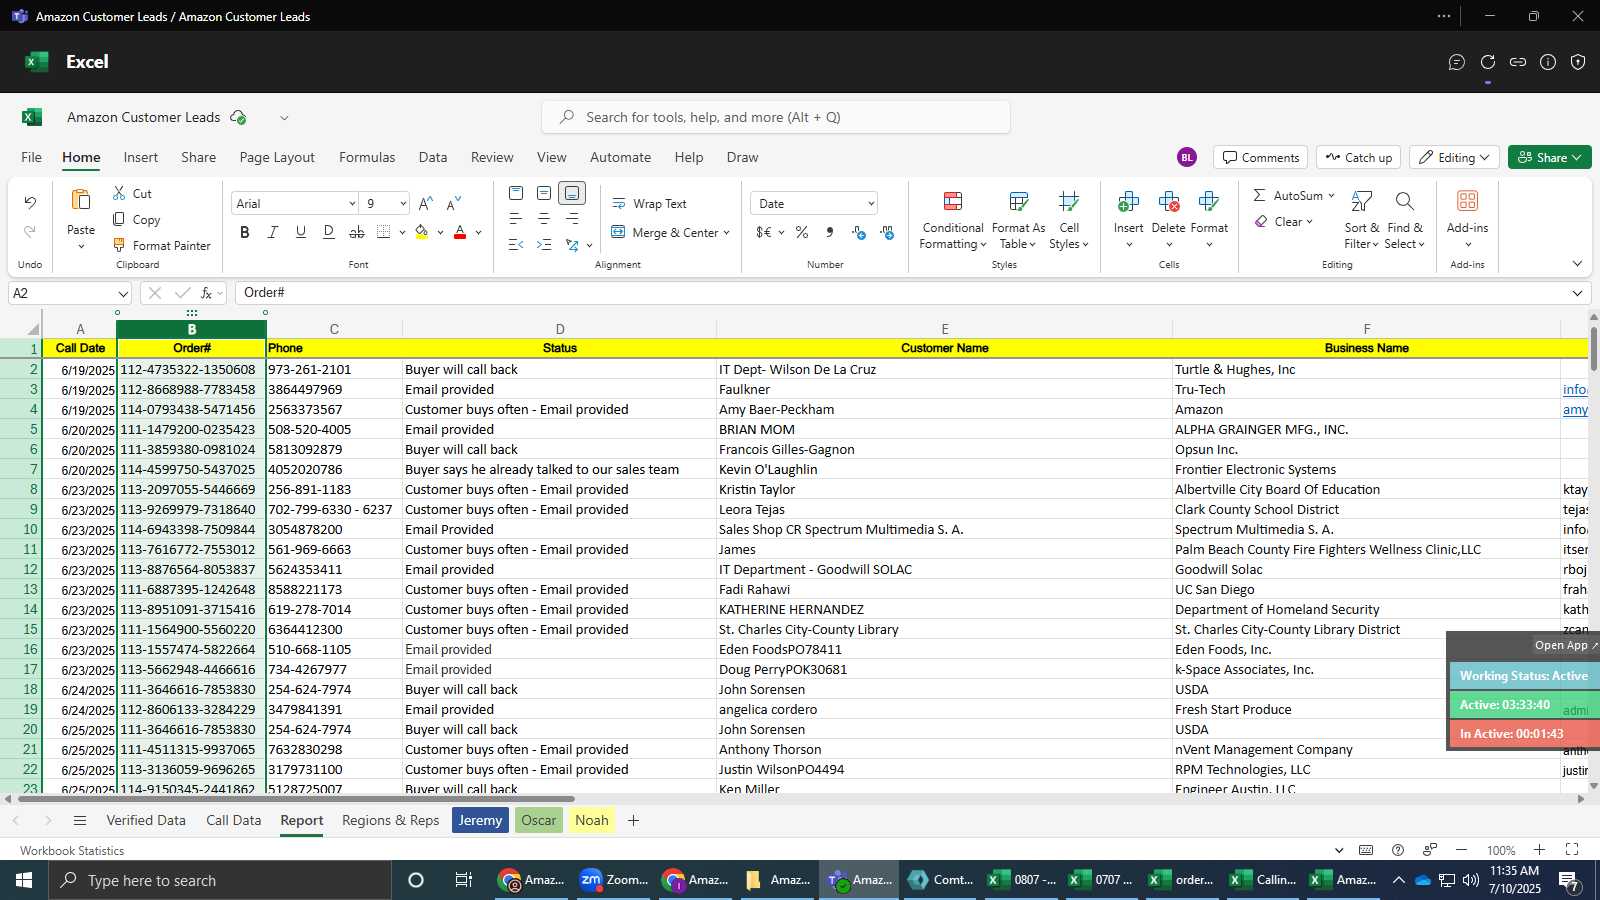Toggle bottom vertical alignment
Screen dimensions: 1600x900
[x=572, y=193]
